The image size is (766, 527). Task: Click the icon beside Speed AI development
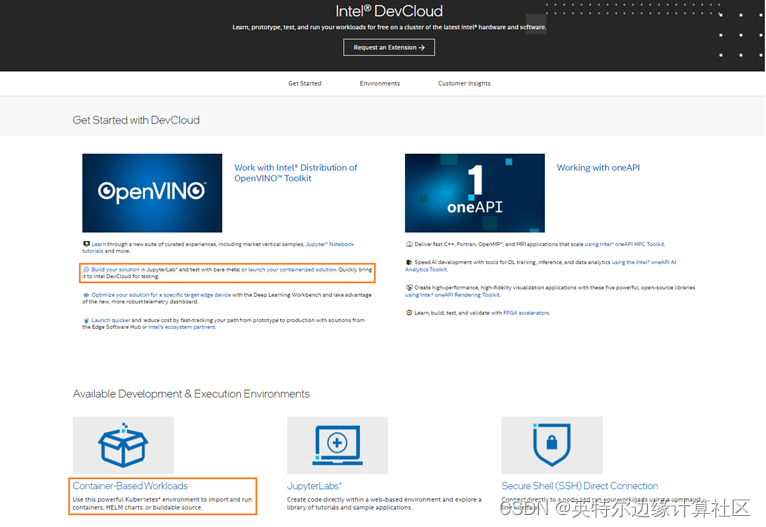tap(409, 262)
